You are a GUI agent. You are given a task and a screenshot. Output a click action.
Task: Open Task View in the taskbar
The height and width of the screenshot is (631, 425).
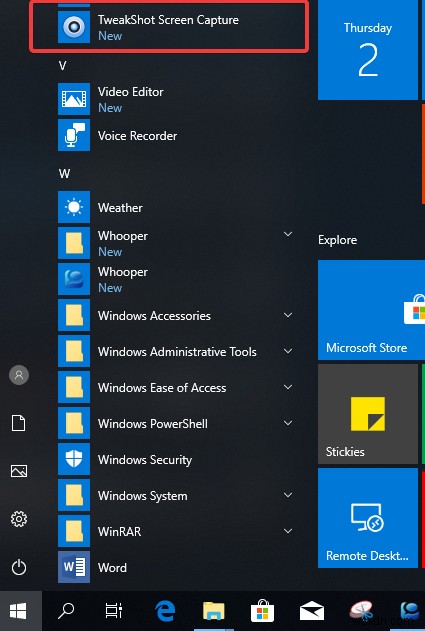point(114,611)
